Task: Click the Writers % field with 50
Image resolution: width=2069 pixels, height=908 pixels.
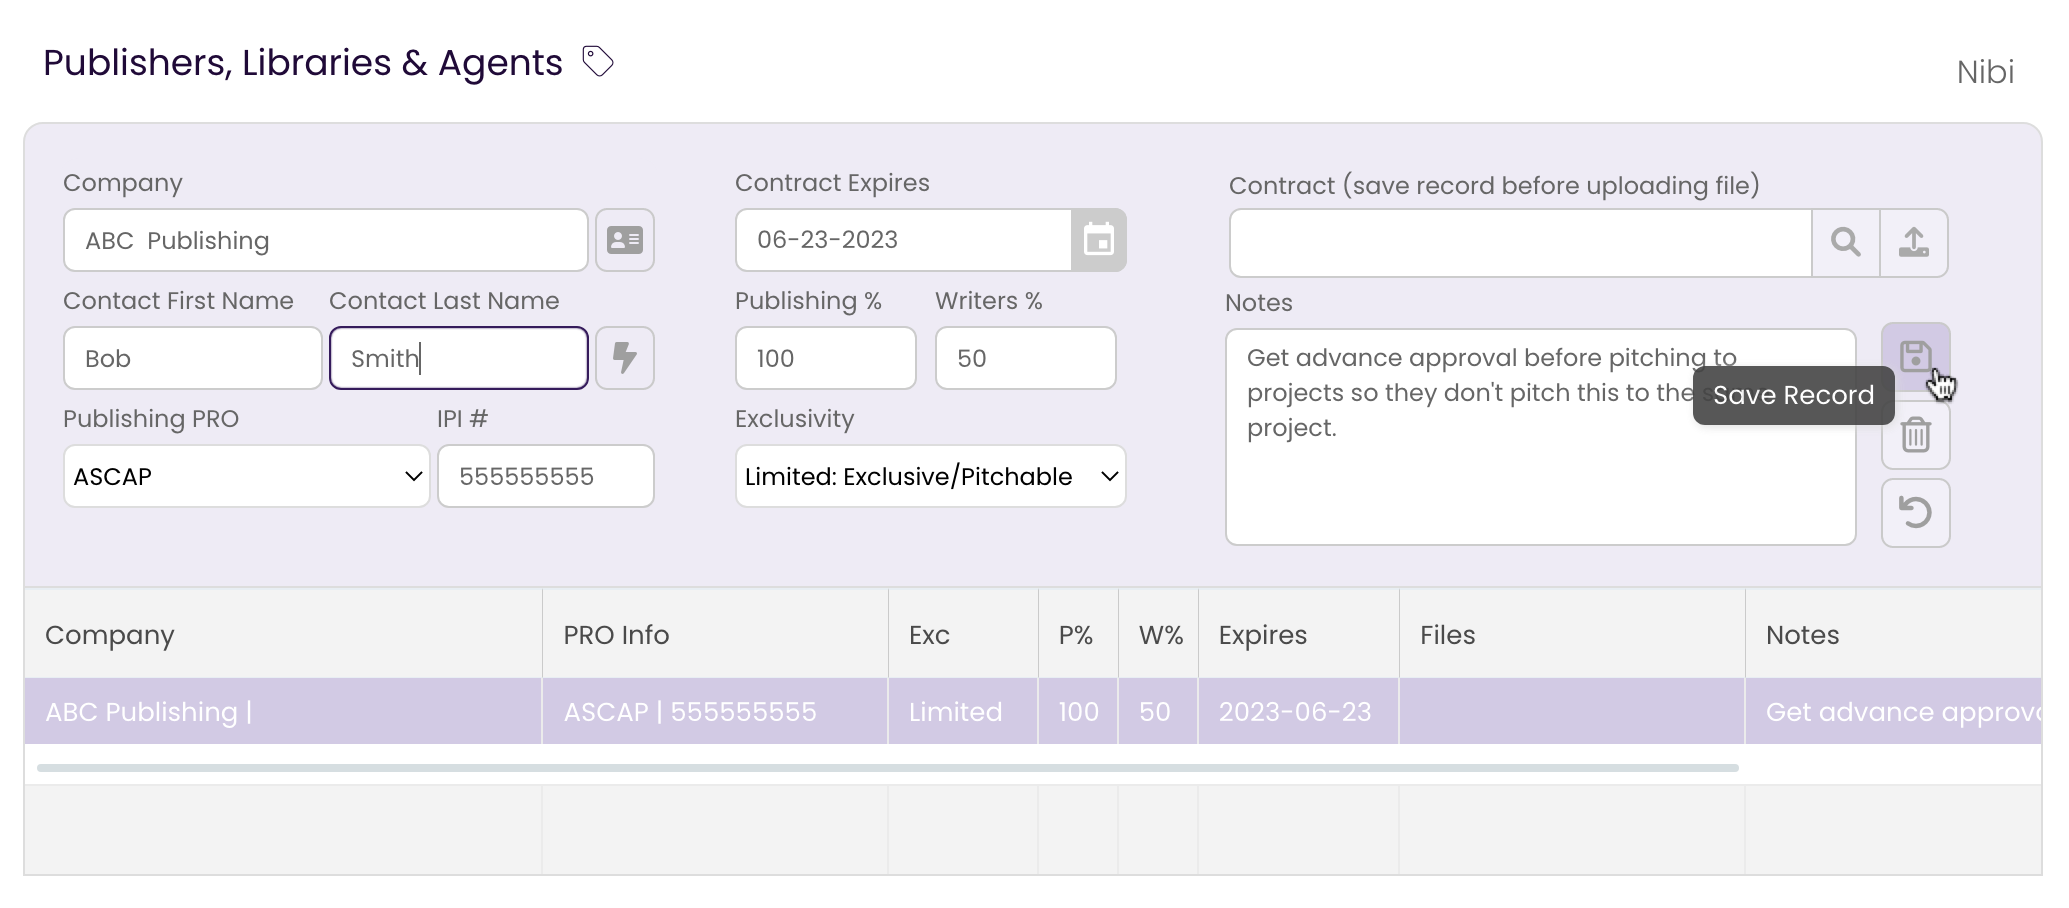Action: [x=1026, y=358]
